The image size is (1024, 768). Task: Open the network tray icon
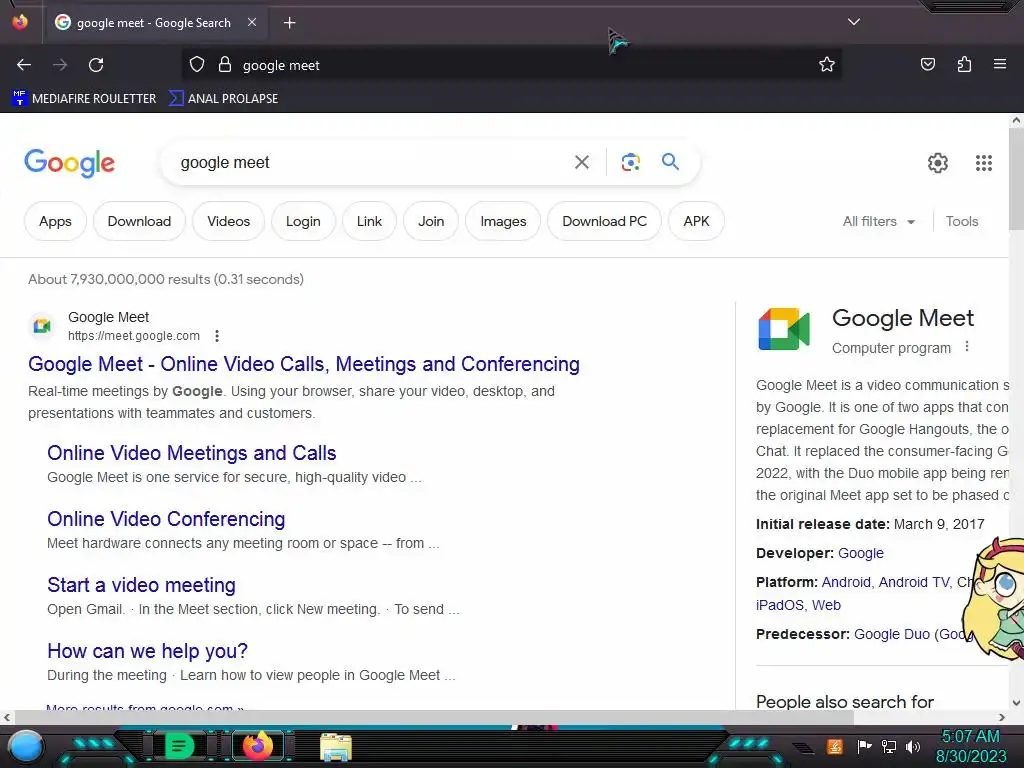(889, 746)
